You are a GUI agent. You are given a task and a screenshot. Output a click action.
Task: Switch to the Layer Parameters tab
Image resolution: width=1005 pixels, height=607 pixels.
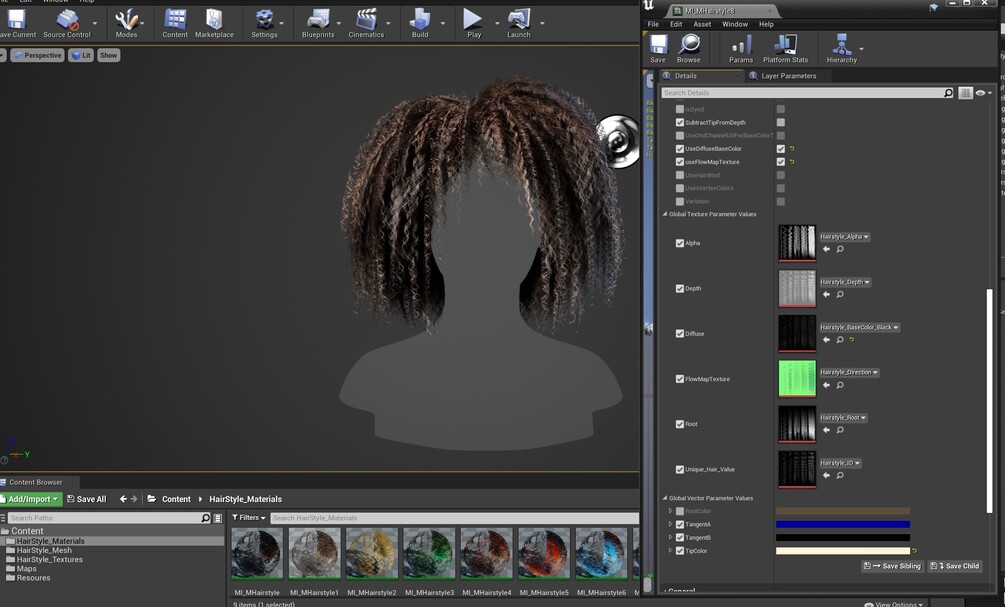pos(788,76)
